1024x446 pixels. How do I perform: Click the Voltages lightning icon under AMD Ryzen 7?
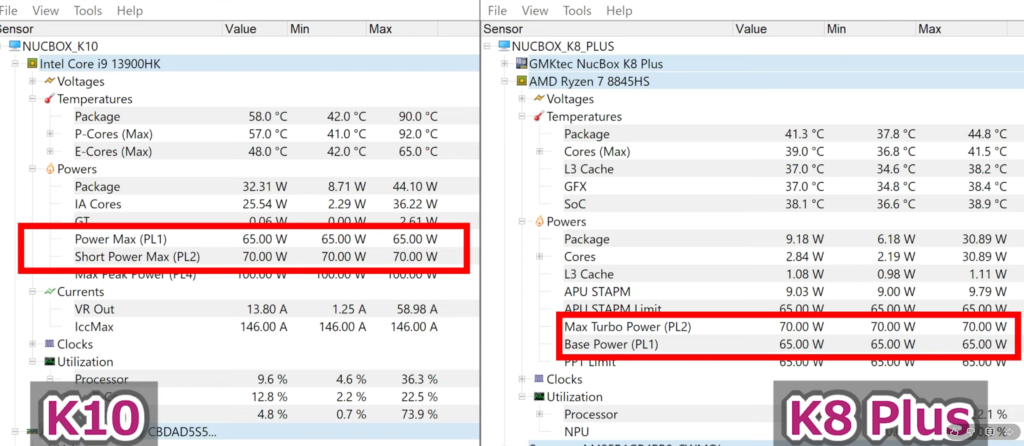coord(538,99)
